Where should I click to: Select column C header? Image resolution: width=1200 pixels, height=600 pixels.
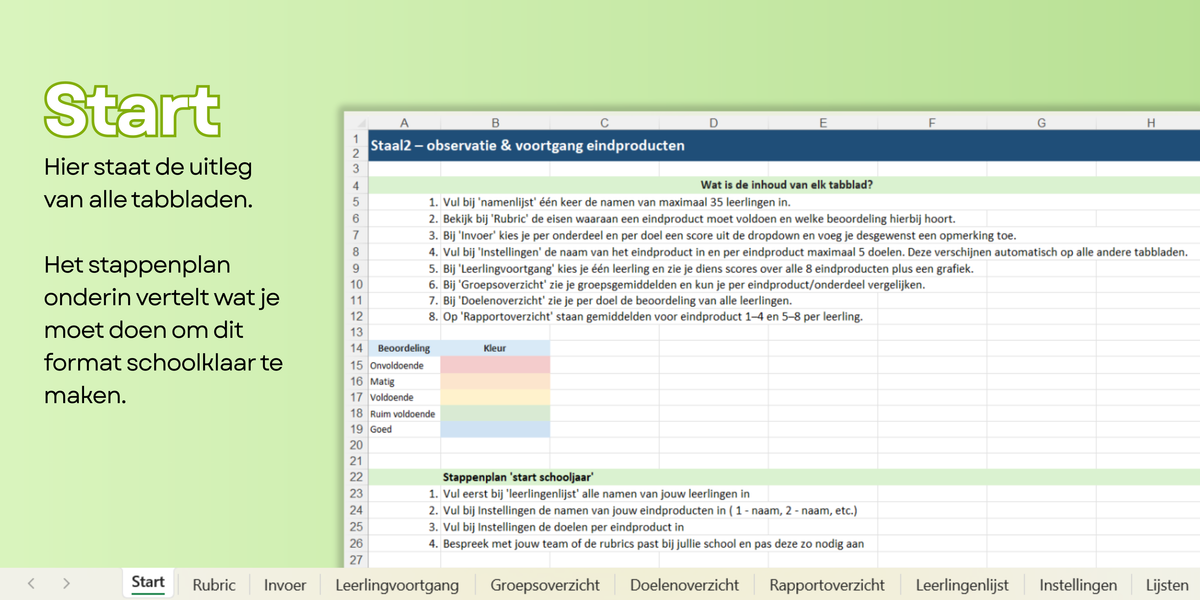click(x=604, y=123)
